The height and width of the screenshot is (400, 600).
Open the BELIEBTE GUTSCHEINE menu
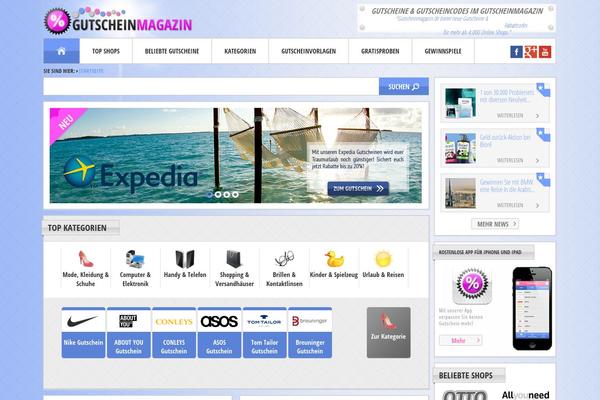(172, 51)
